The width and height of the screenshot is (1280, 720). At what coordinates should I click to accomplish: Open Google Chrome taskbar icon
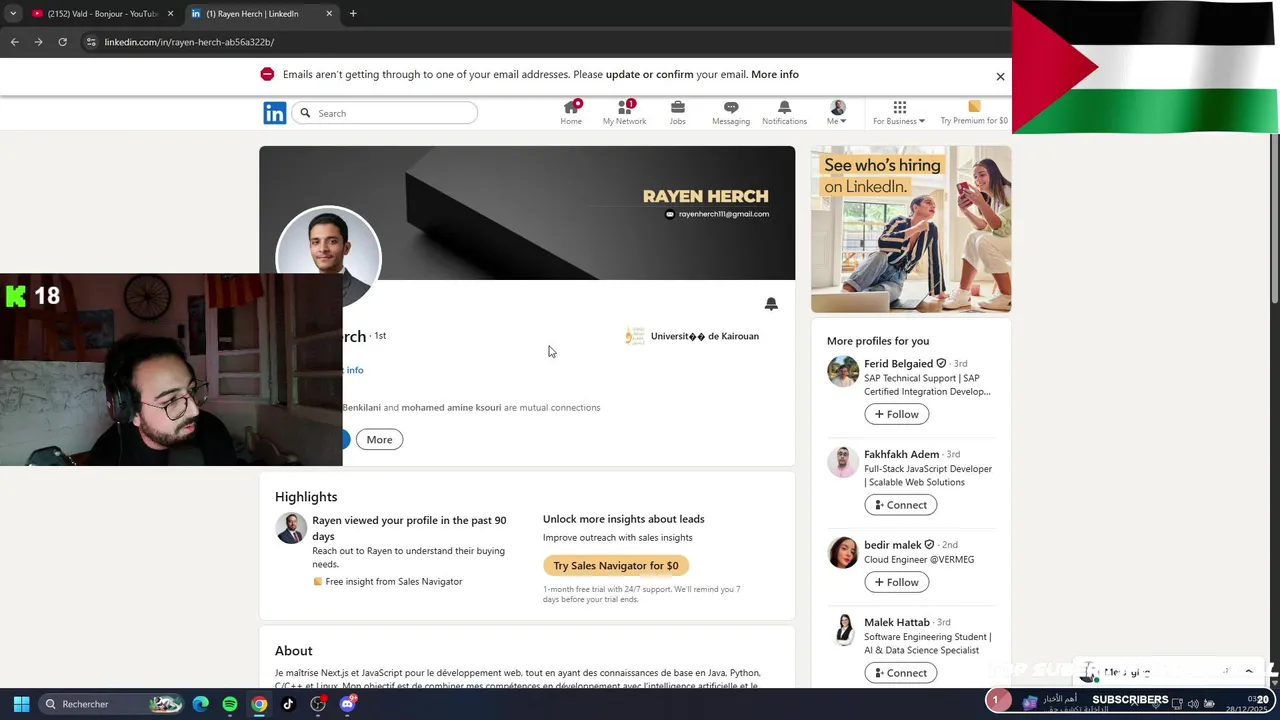(x=259, y=704)
